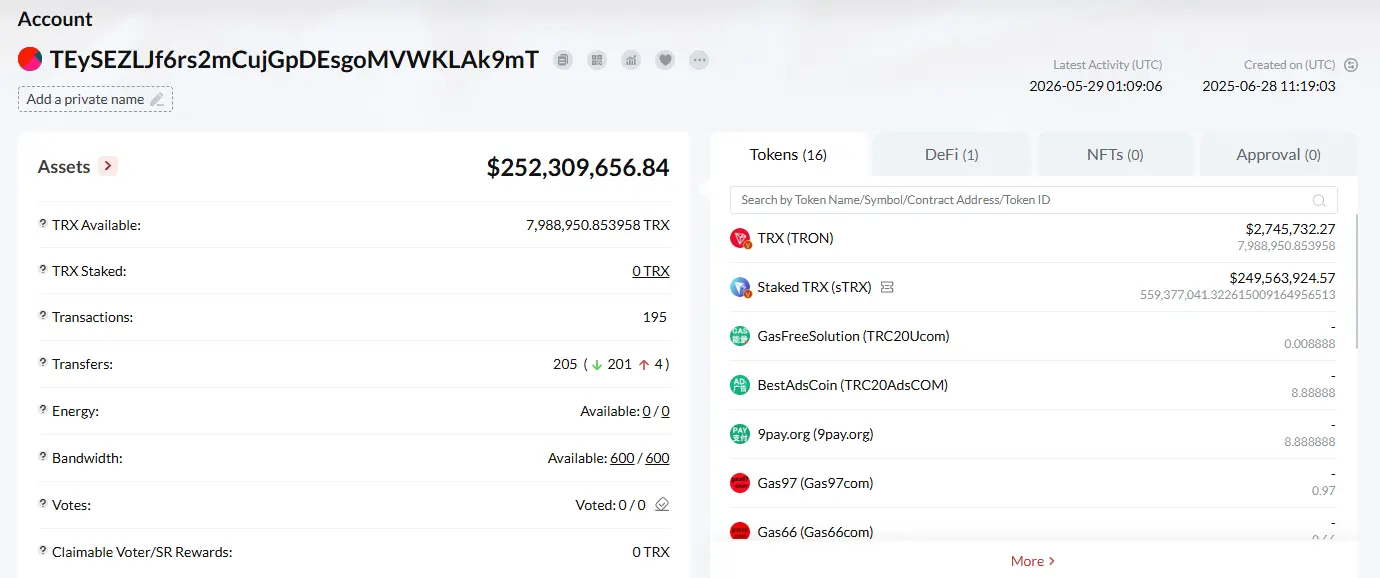Click the Energy available 0 link

647,411
